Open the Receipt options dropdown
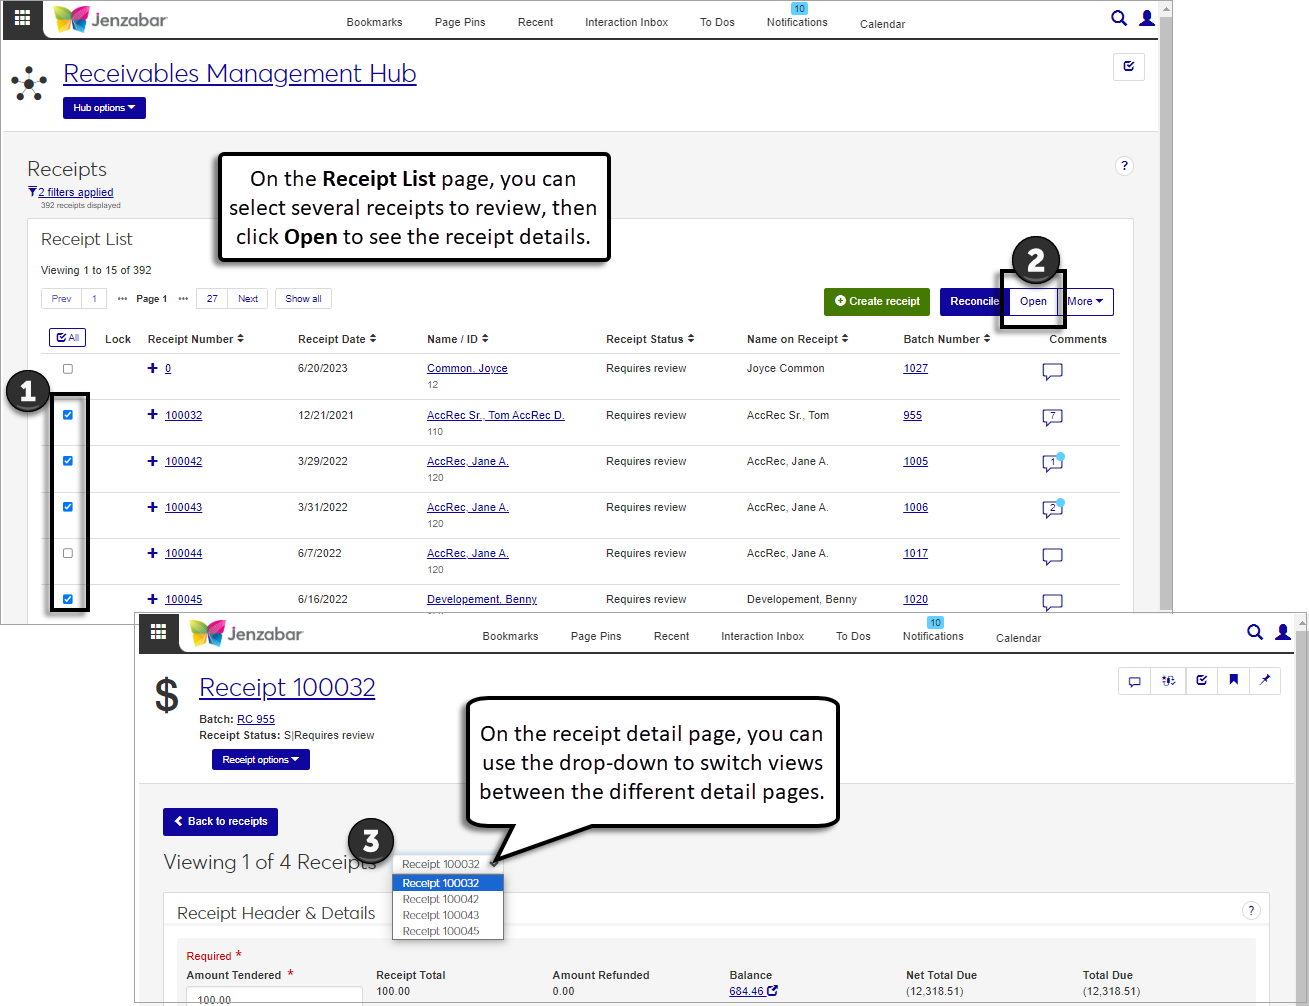The image size is (1309, 1006). [x=261, y=760]
